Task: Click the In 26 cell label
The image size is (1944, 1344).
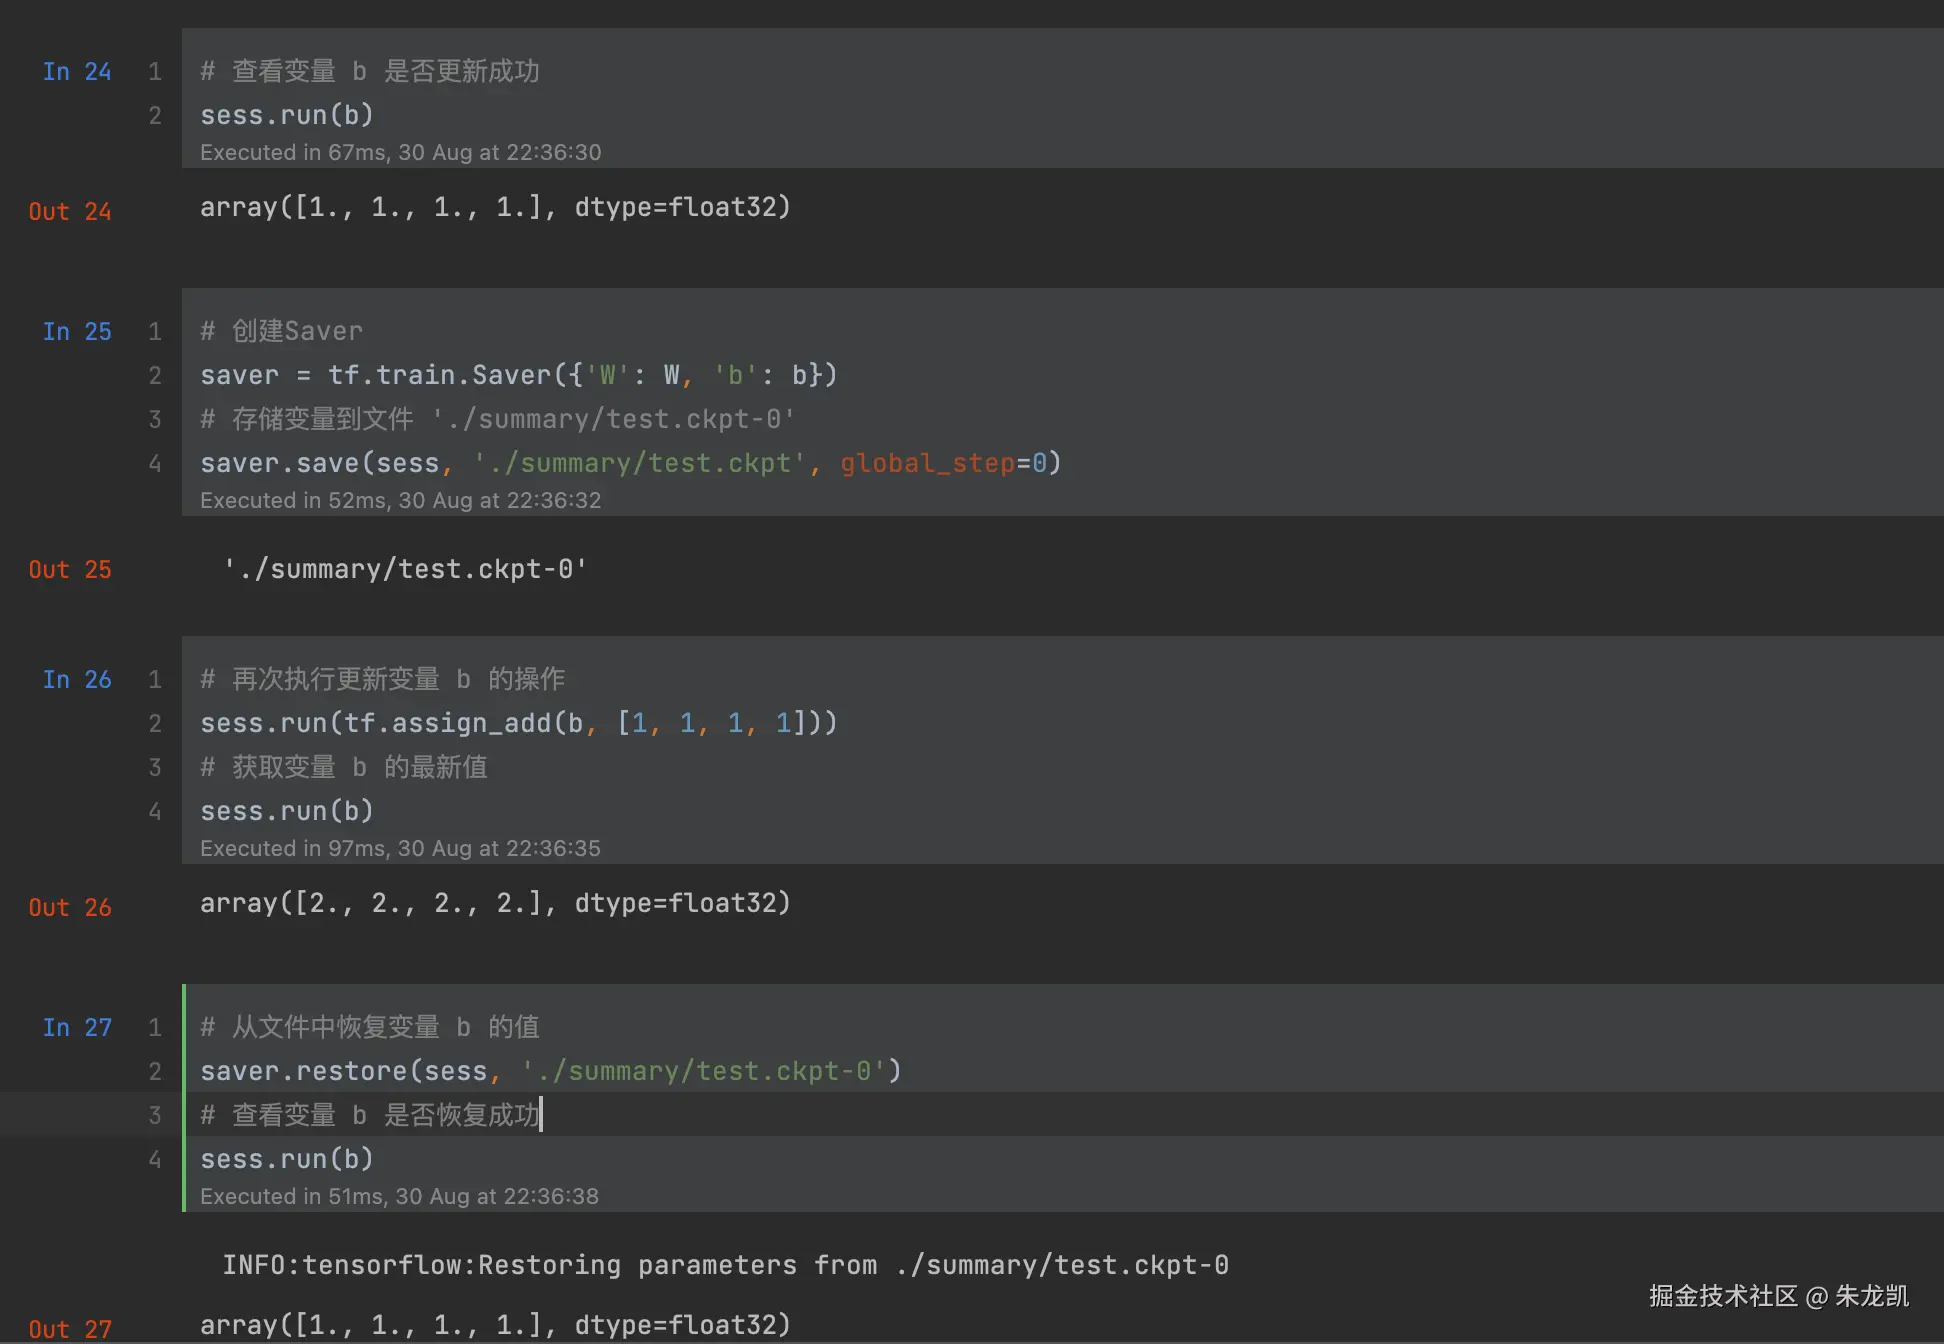Action: (x=76, y=680)
